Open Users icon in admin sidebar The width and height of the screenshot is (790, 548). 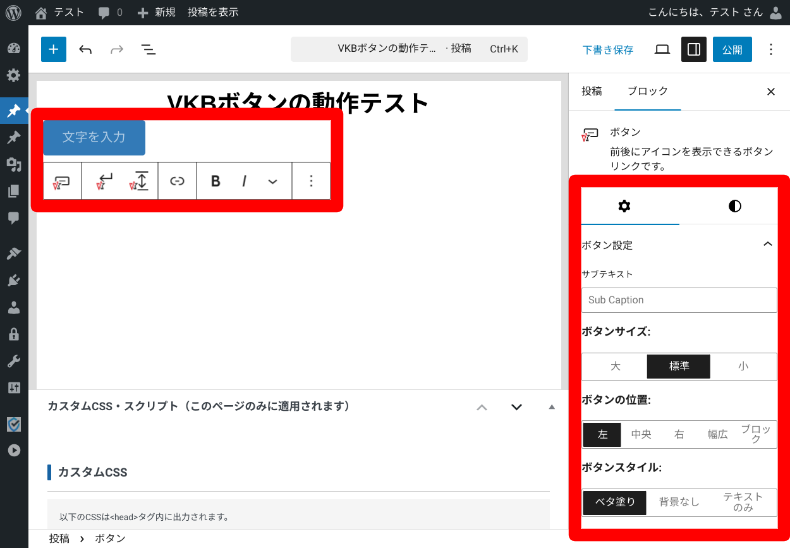(x=14, y=307)
